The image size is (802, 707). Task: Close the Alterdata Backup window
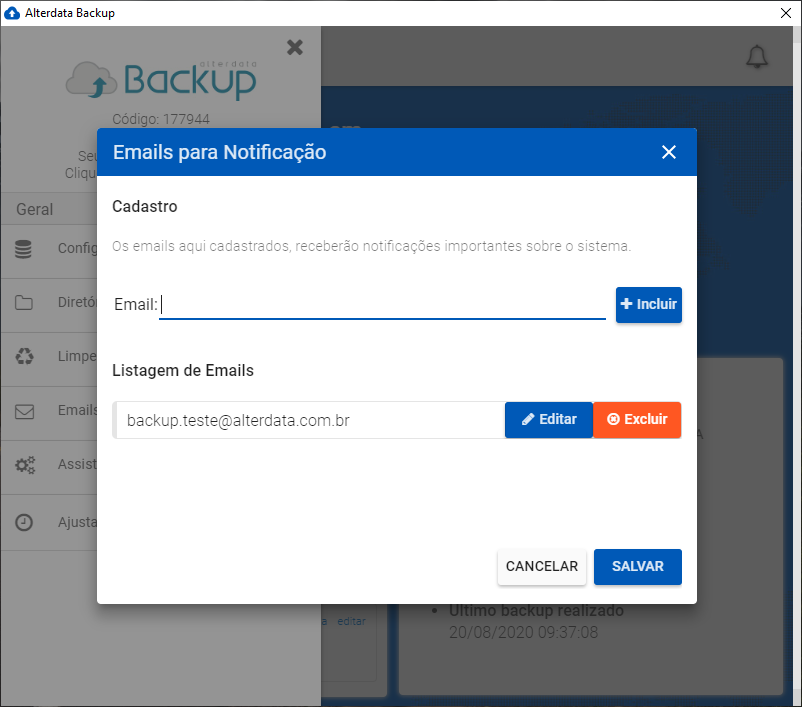pos(786,13)
